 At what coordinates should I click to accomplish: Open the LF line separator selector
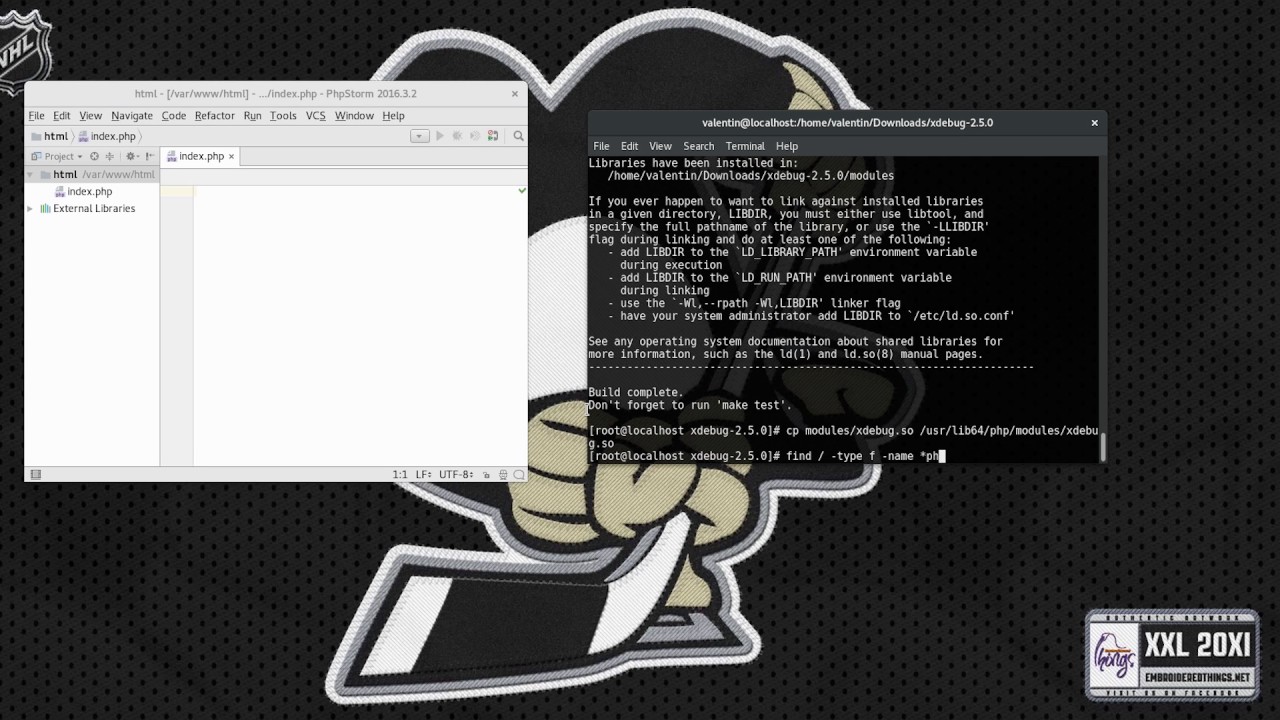(x=423, y=475)
